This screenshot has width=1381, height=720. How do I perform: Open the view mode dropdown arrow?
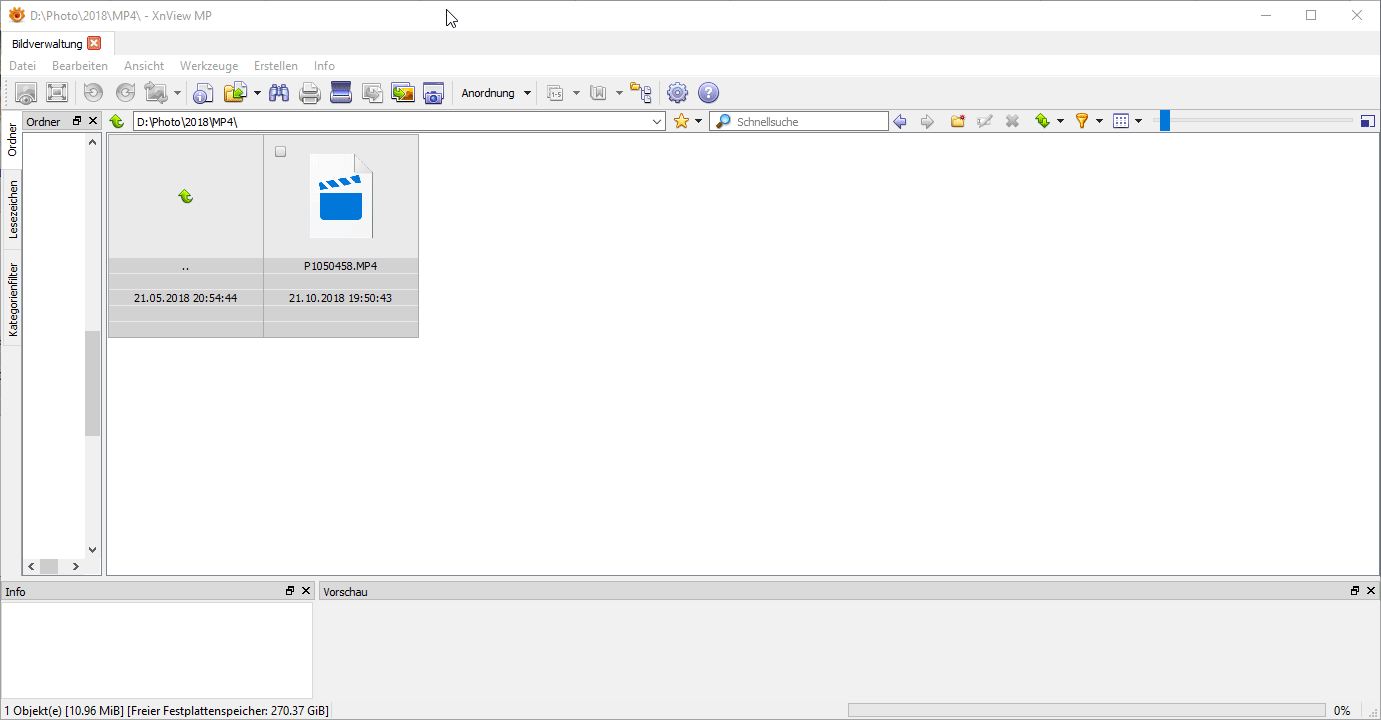(1138, 121)
